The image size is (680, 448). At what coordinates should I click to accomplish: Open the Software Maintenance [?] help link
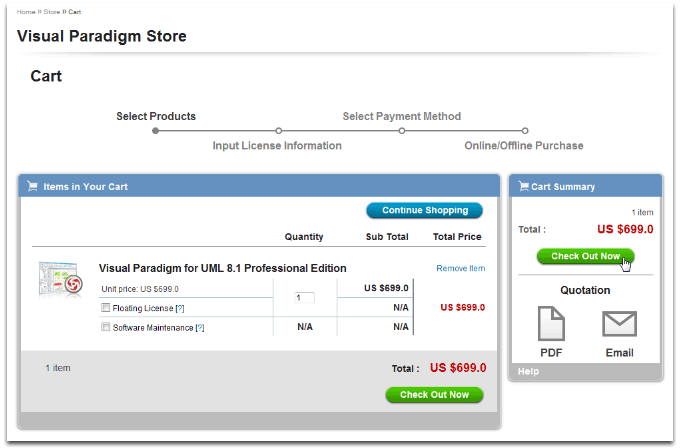200,328
